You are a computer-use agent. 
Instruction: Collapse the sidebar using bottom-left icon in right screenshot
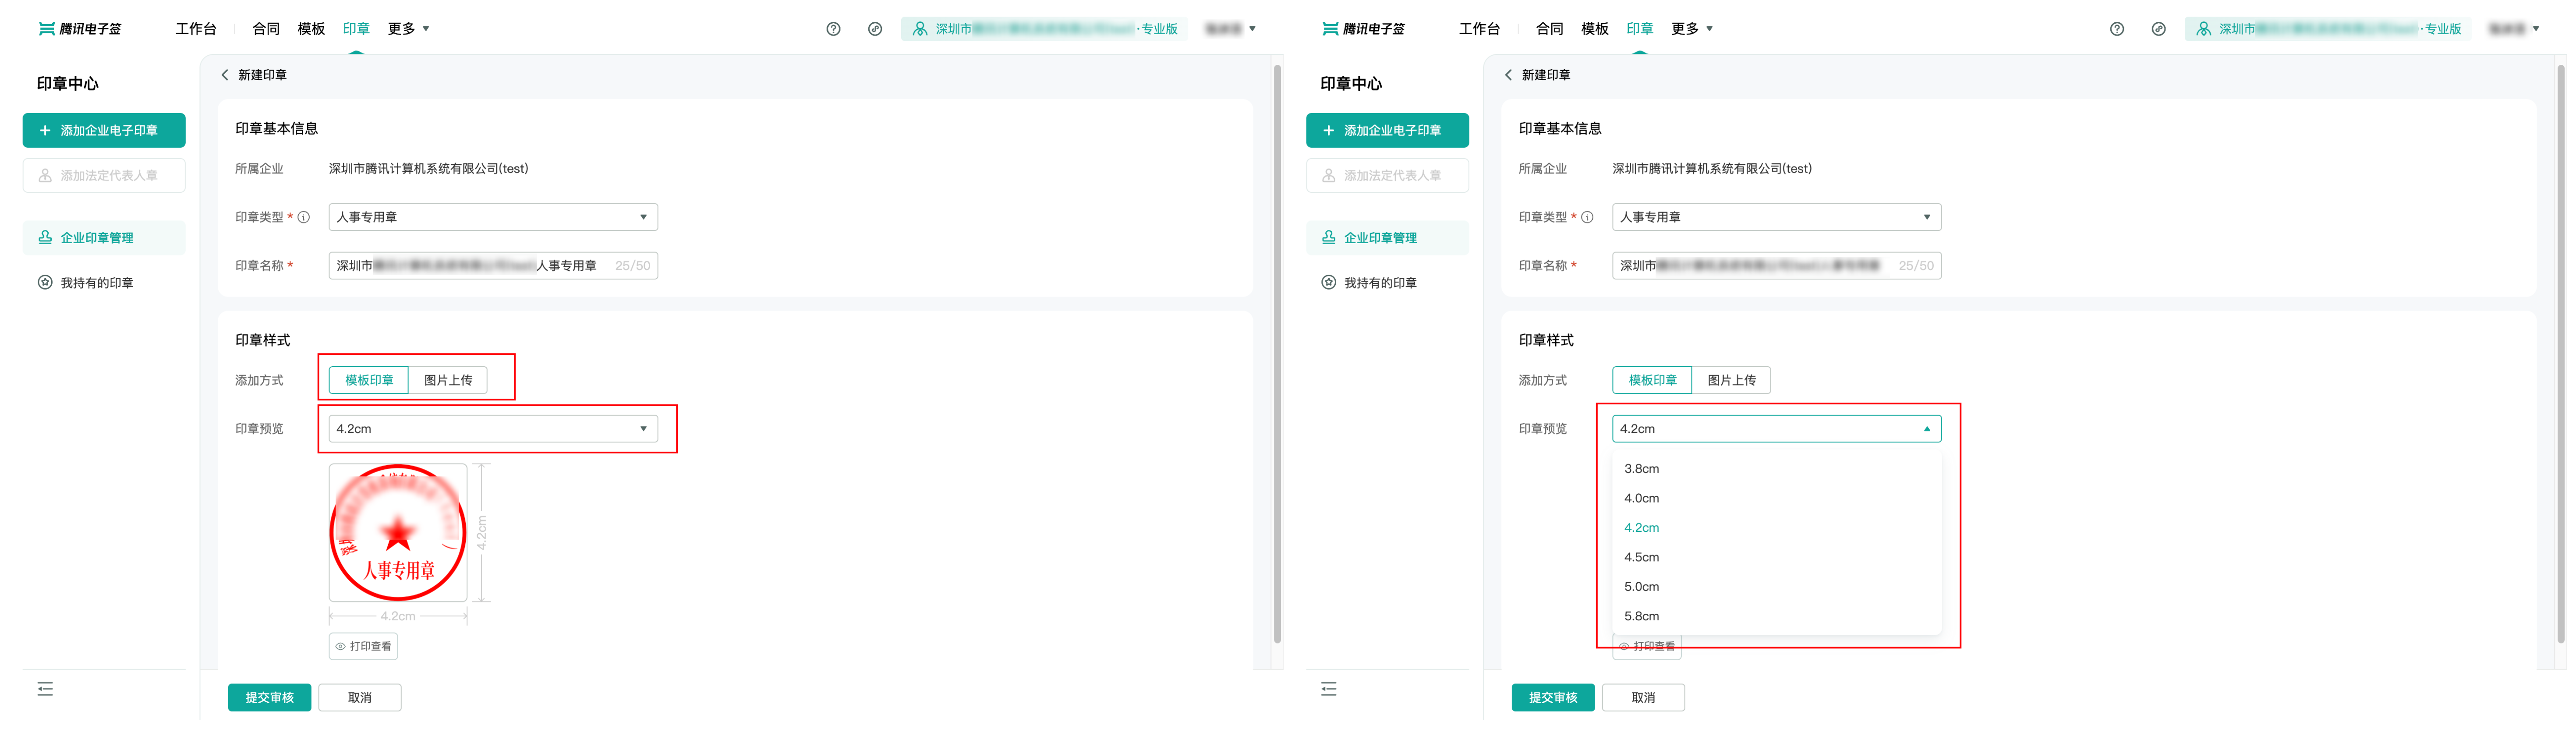click(x=1329, y=689)
